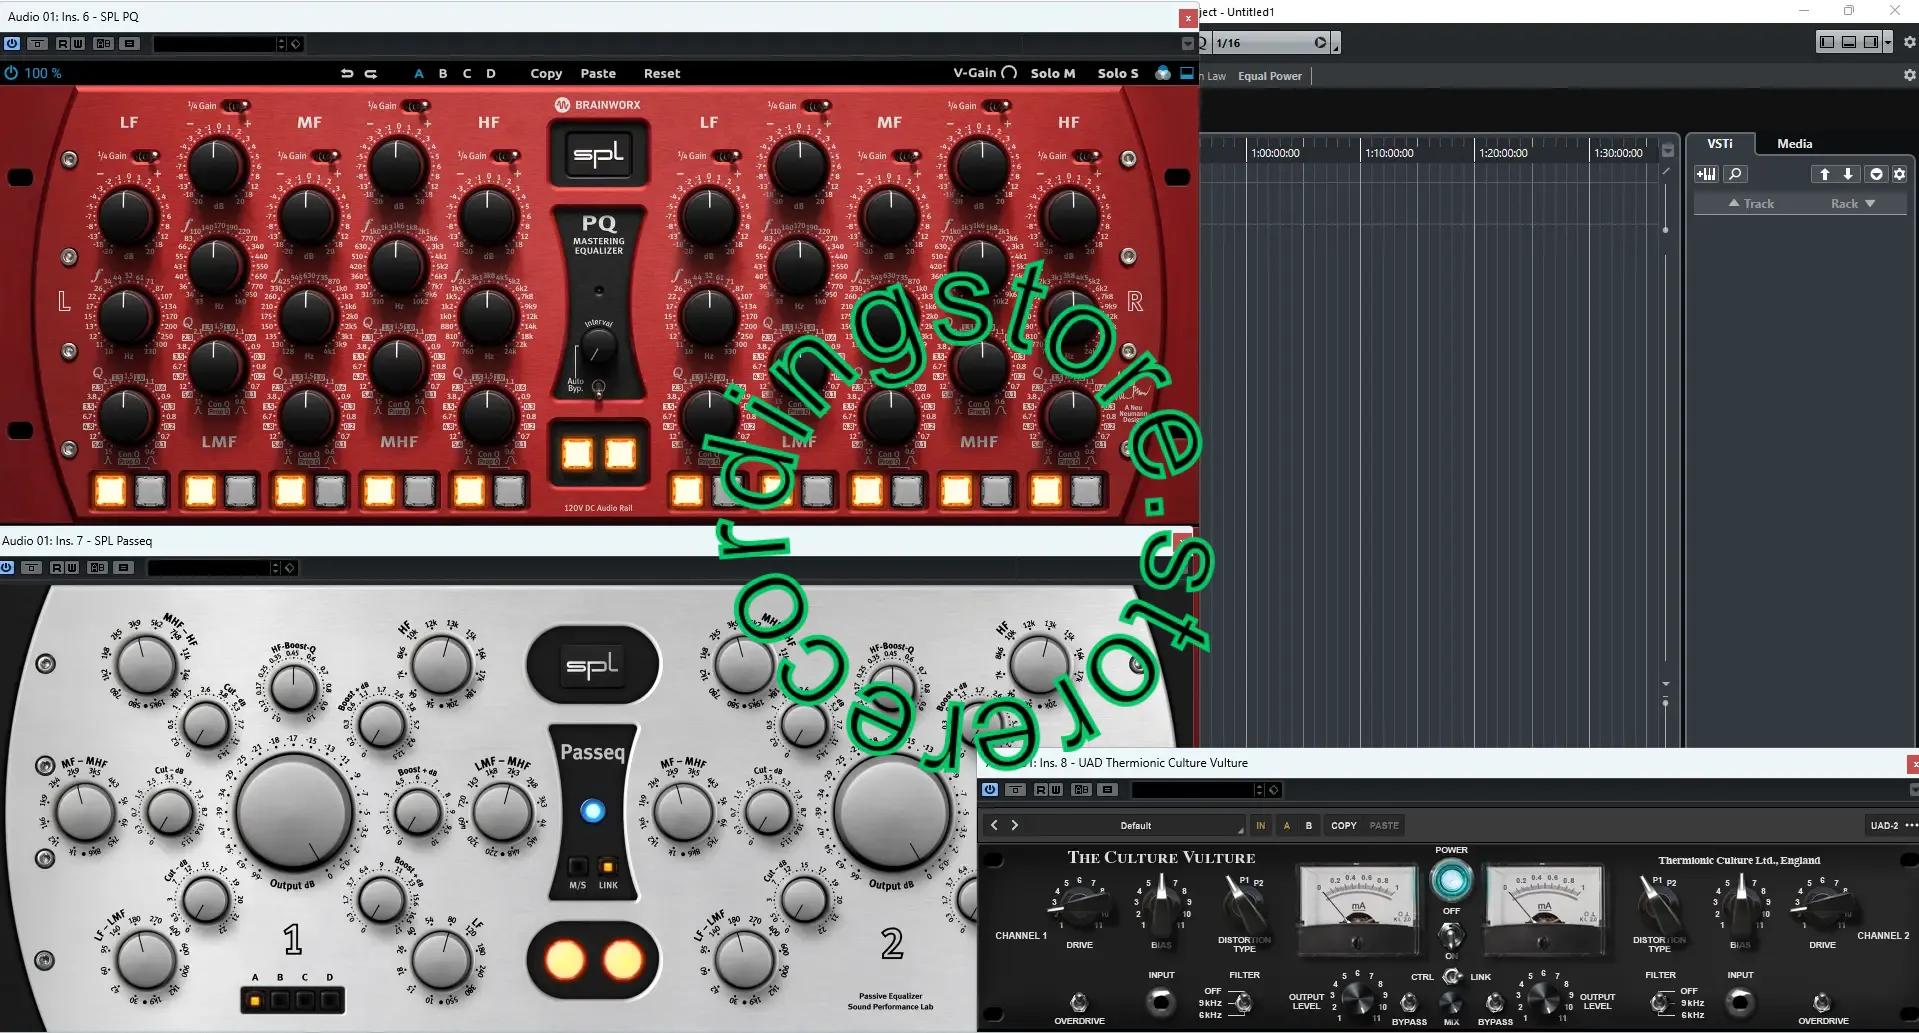Screen dimensions: 1919x1033
Task: Toggle Passeq M/S button
Action: (578, 867)
